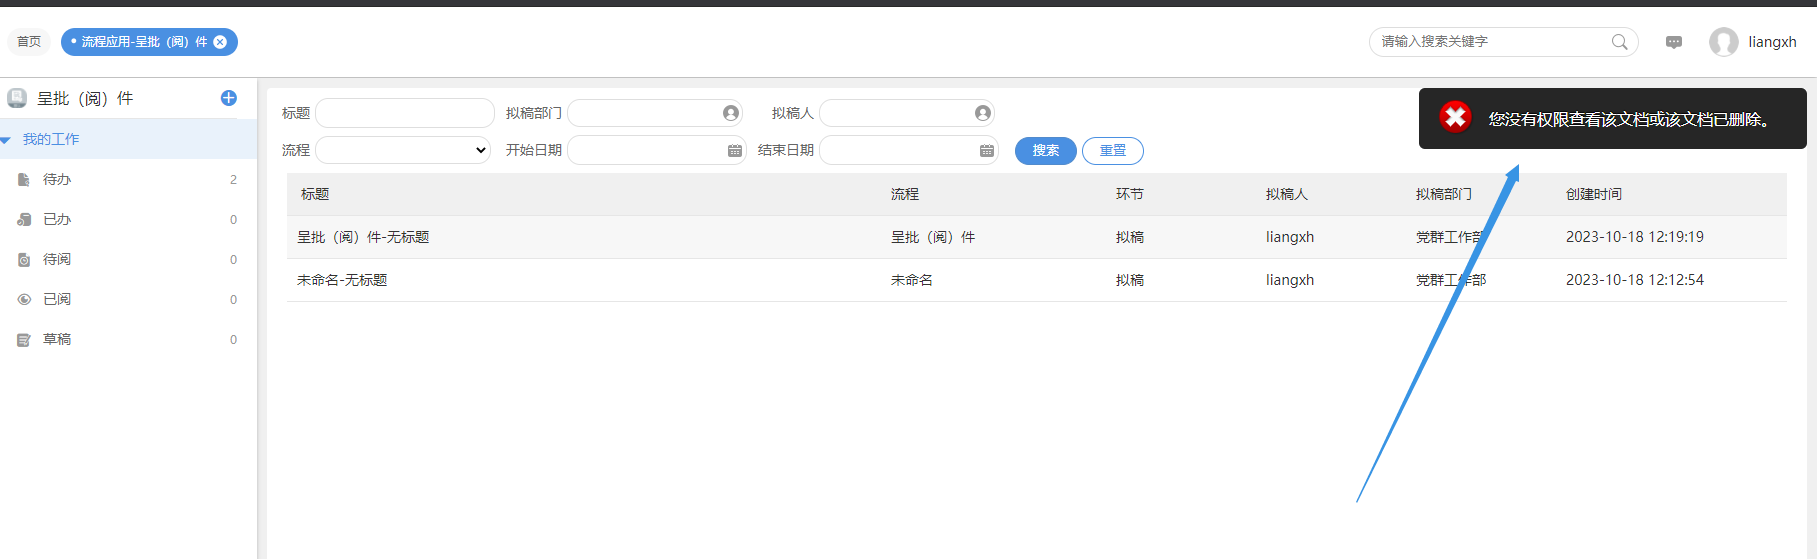Open the 呈批（阅）件-无标题 row
The image size is (1817, 559).
1036,237
